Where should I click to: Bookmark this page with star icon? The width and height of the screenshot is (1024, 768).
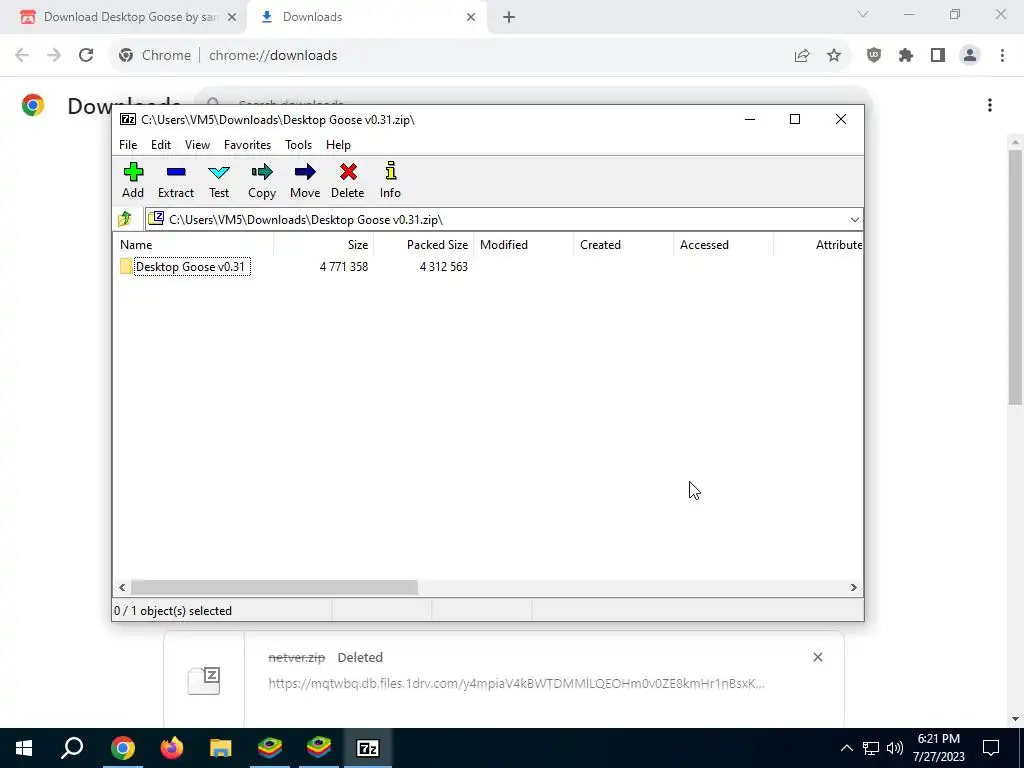click(834, 56)
